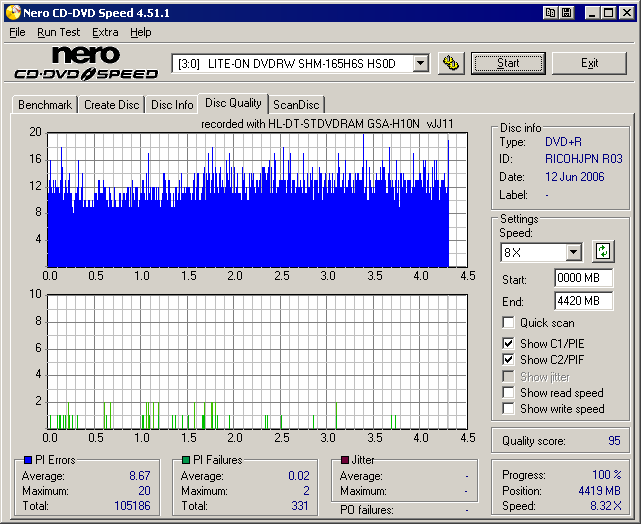Enable the Quick scan checkbox
641x524 pixels.
509,323
